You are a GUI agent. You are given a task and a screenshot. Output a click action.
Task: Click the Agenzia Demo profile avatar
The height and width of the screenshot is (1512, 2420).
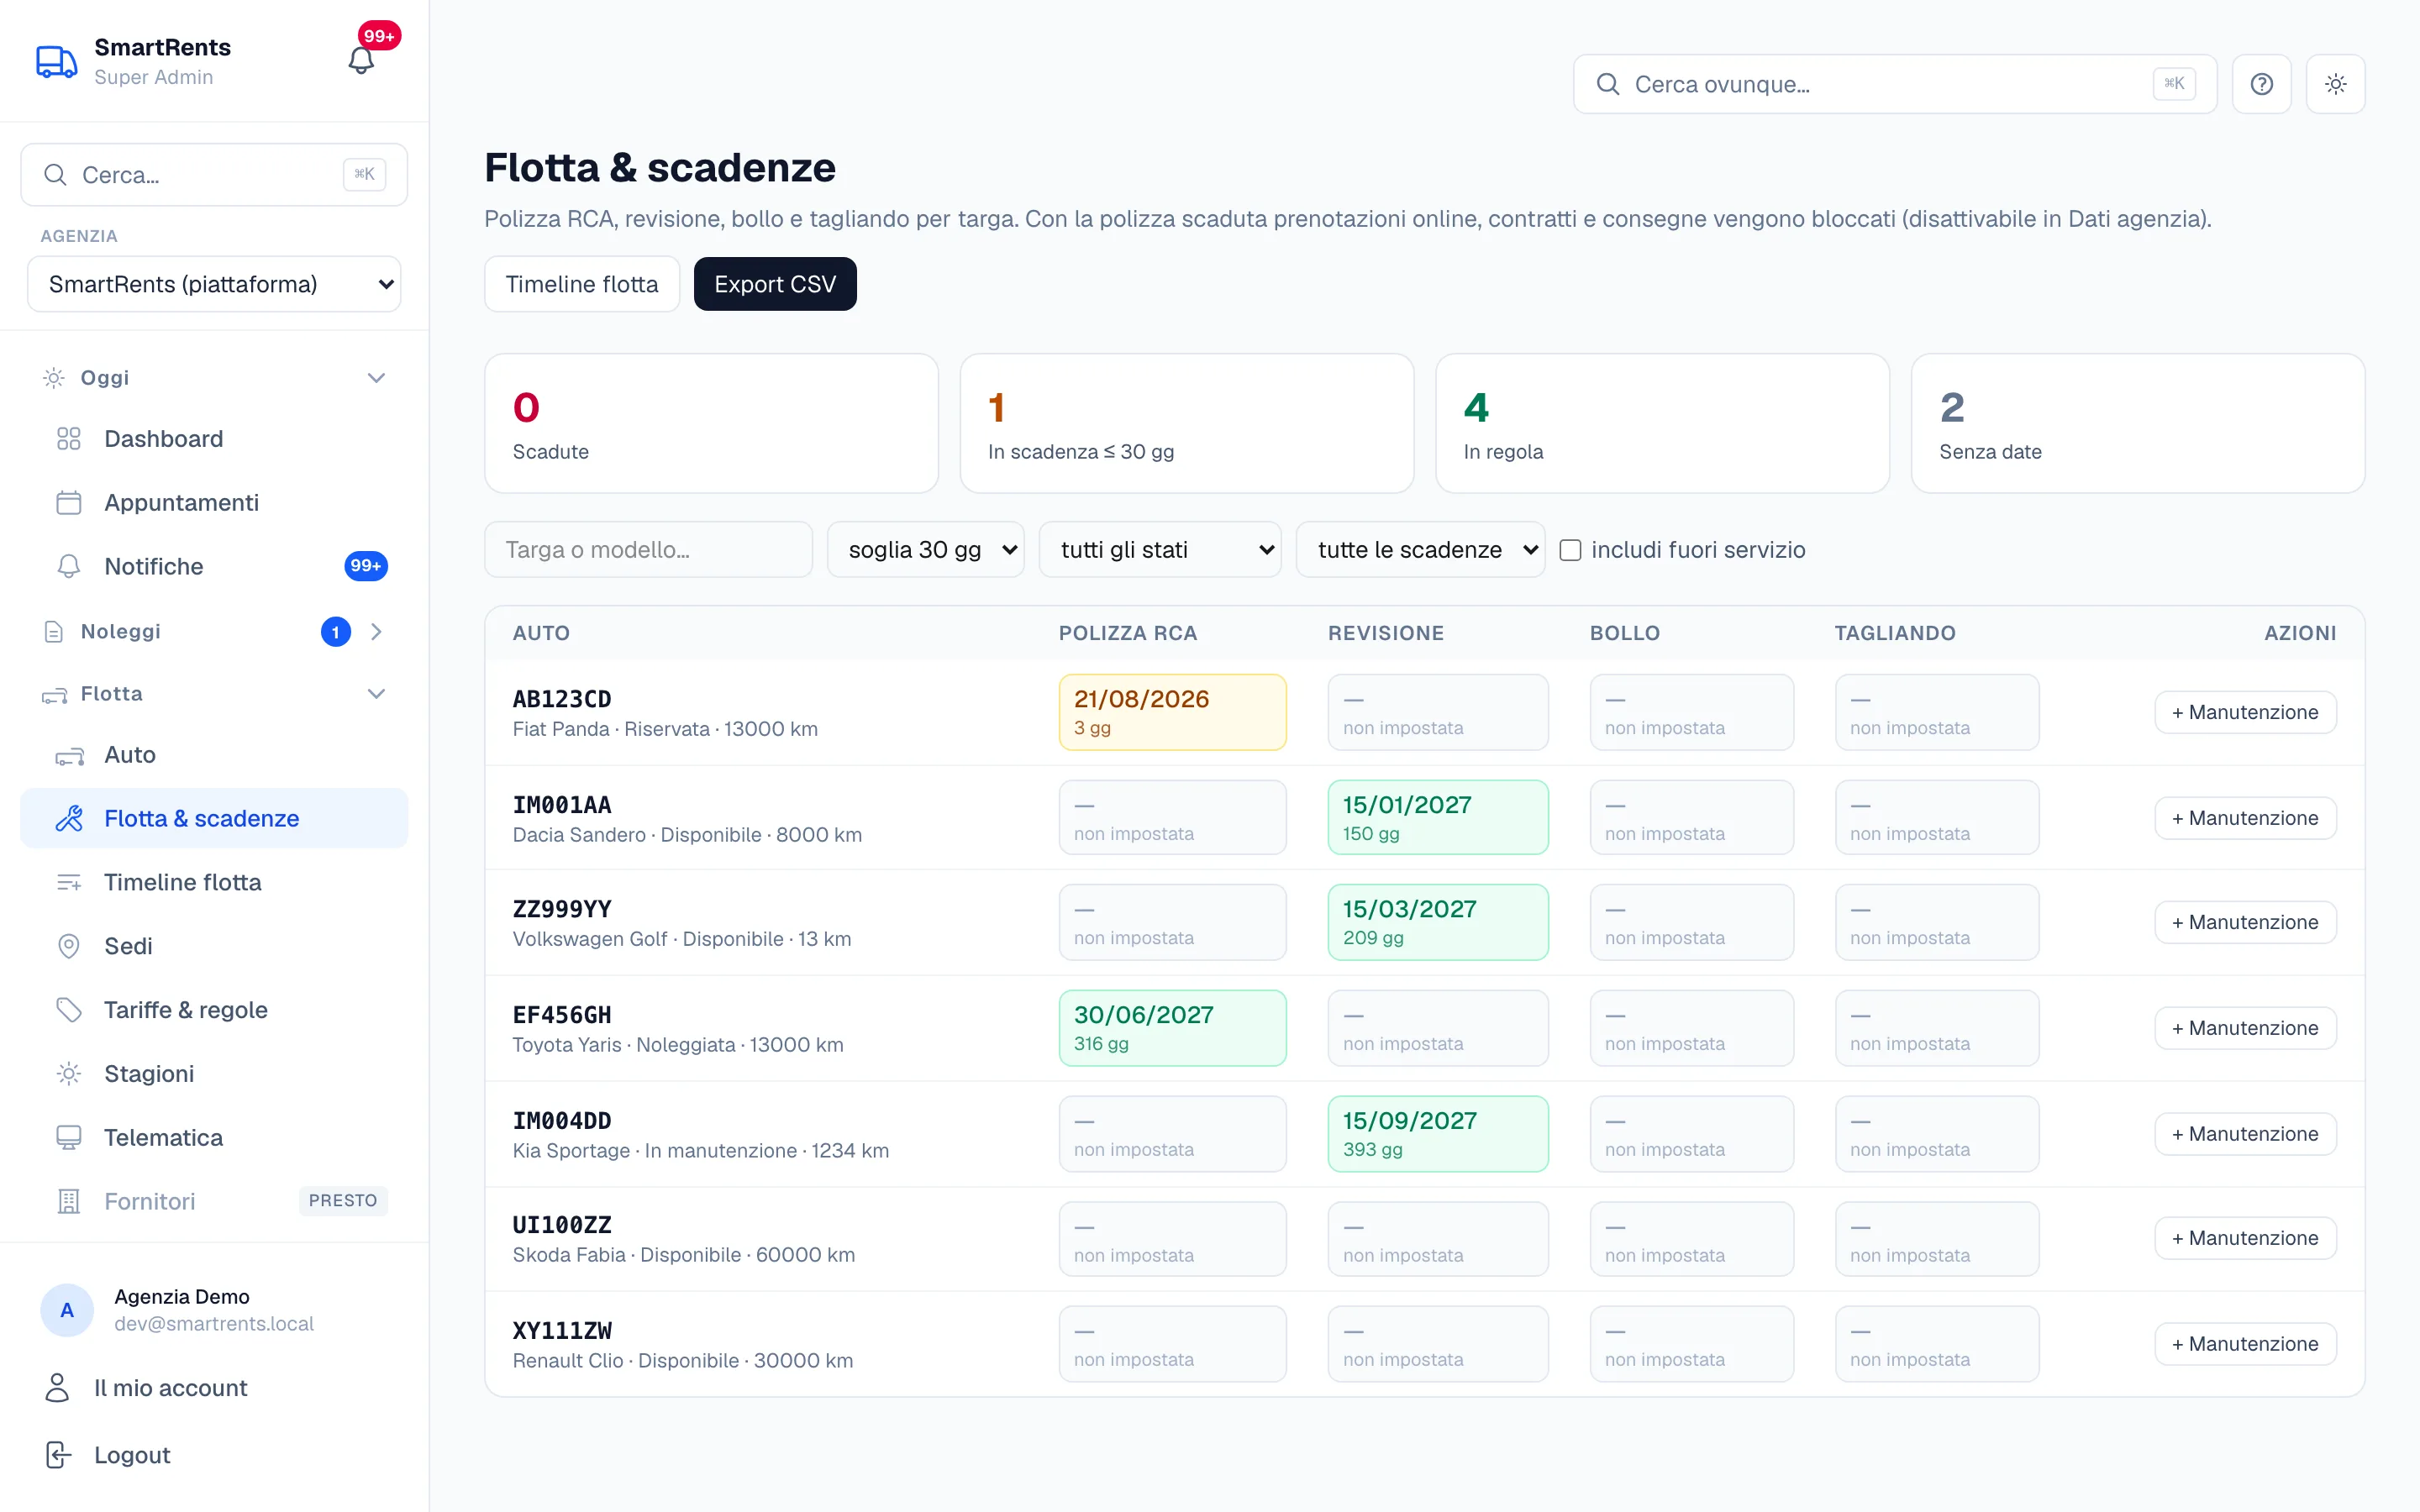(67, 1310)
